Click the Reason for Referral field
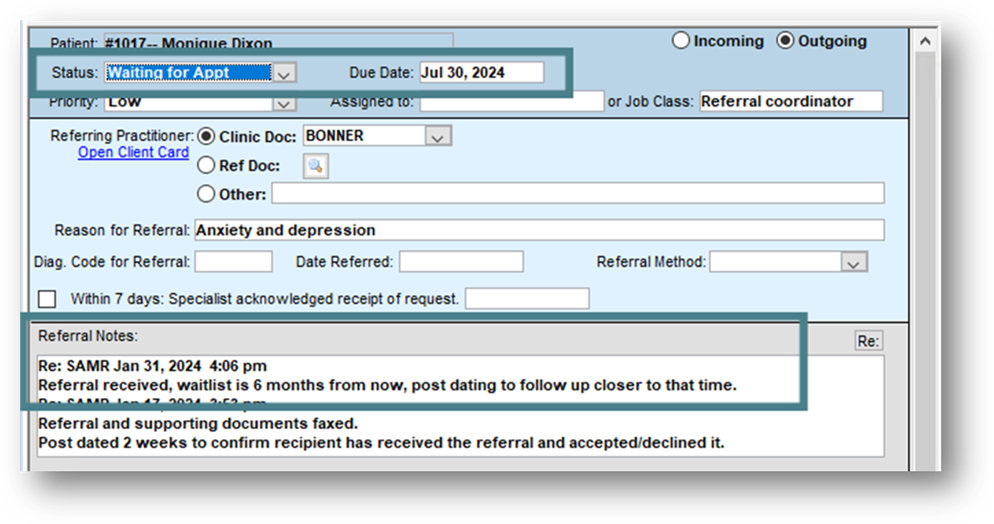The image size is (994, 524). point(539,230)
